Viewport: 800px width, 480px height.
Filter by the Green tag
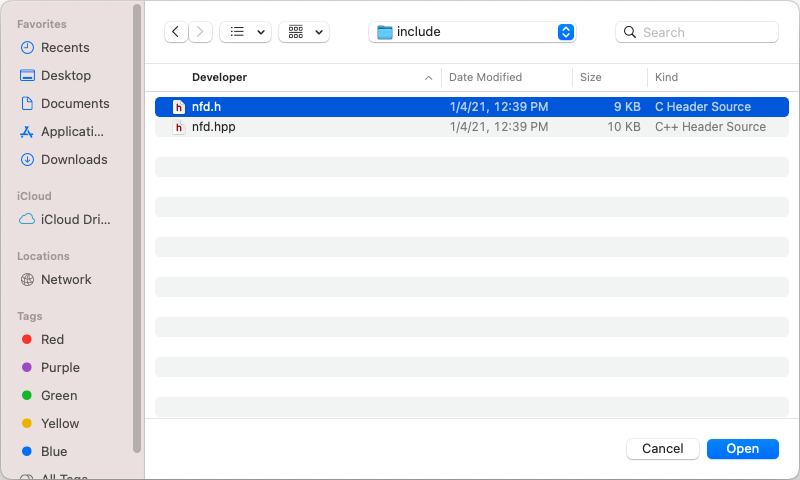(x=59, y=395)
